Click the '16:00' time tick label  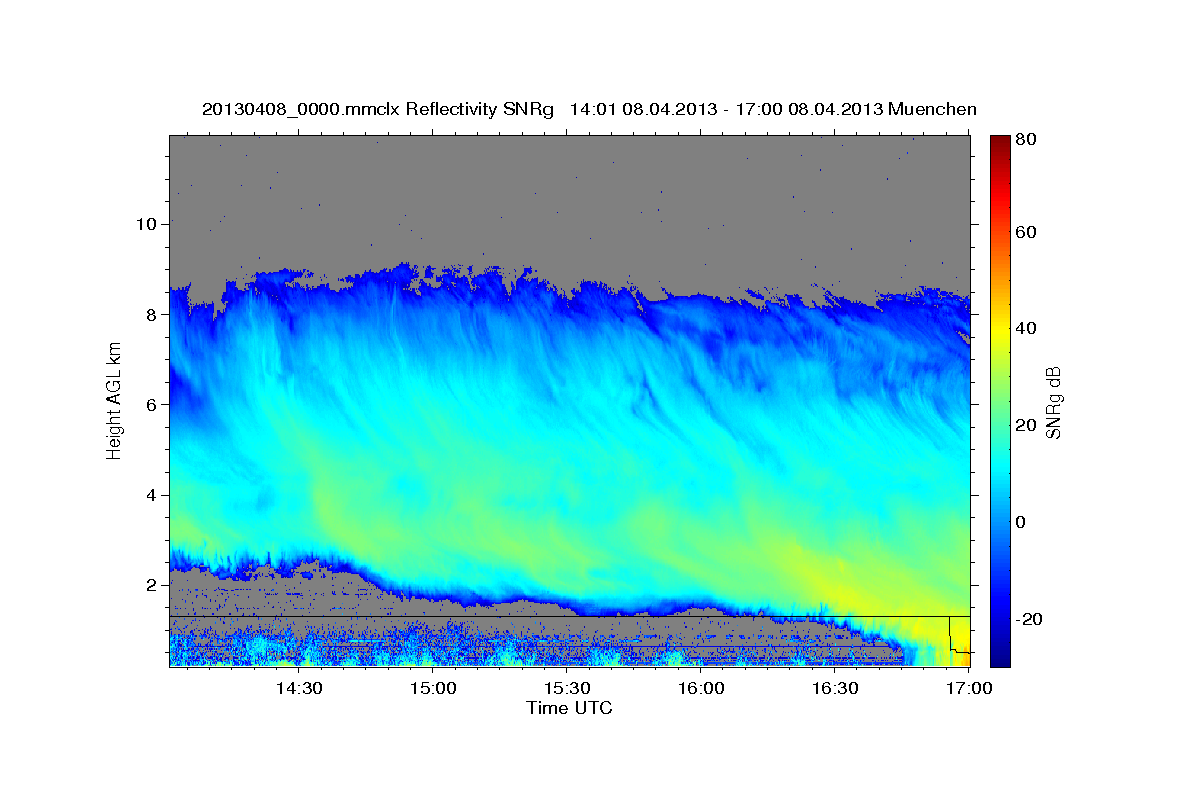pos(701,689)
